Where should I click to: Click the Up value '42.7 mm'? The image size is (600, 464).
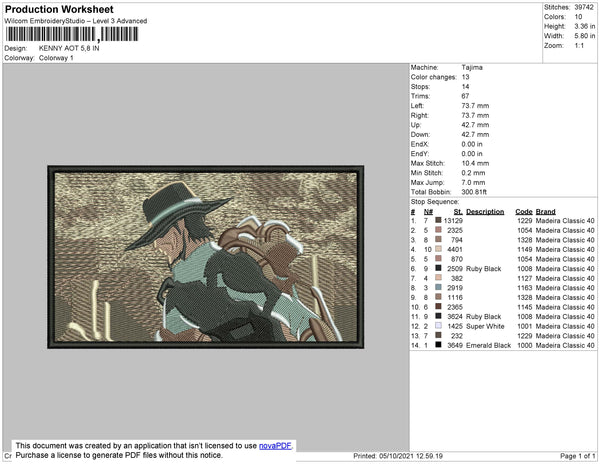pos(475,125)
